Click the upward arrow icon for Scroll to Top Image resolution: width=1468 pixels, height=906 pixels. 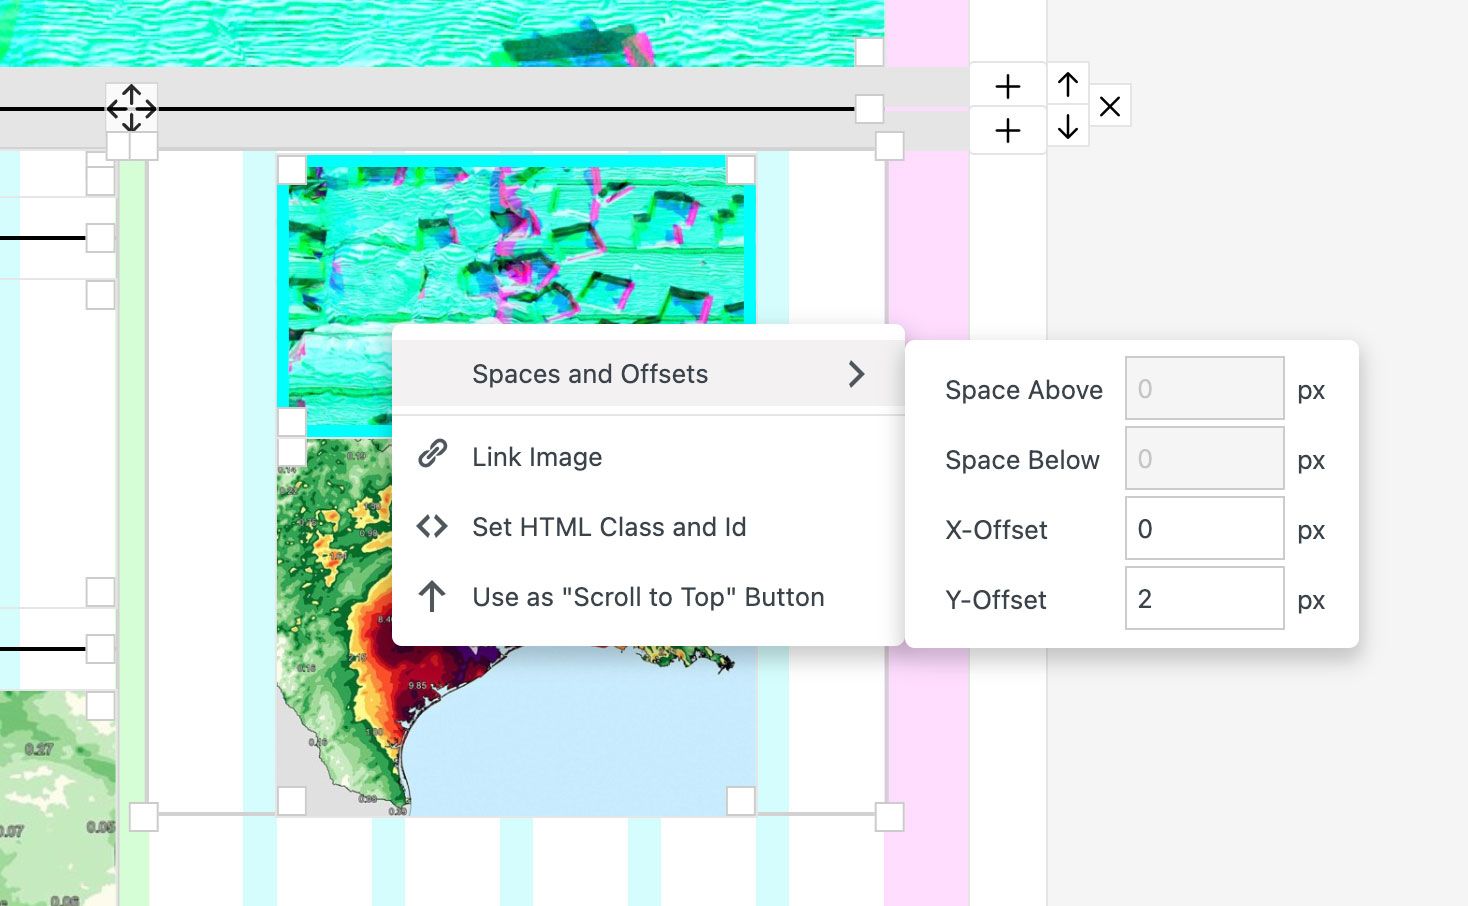(x=431, y=595)
